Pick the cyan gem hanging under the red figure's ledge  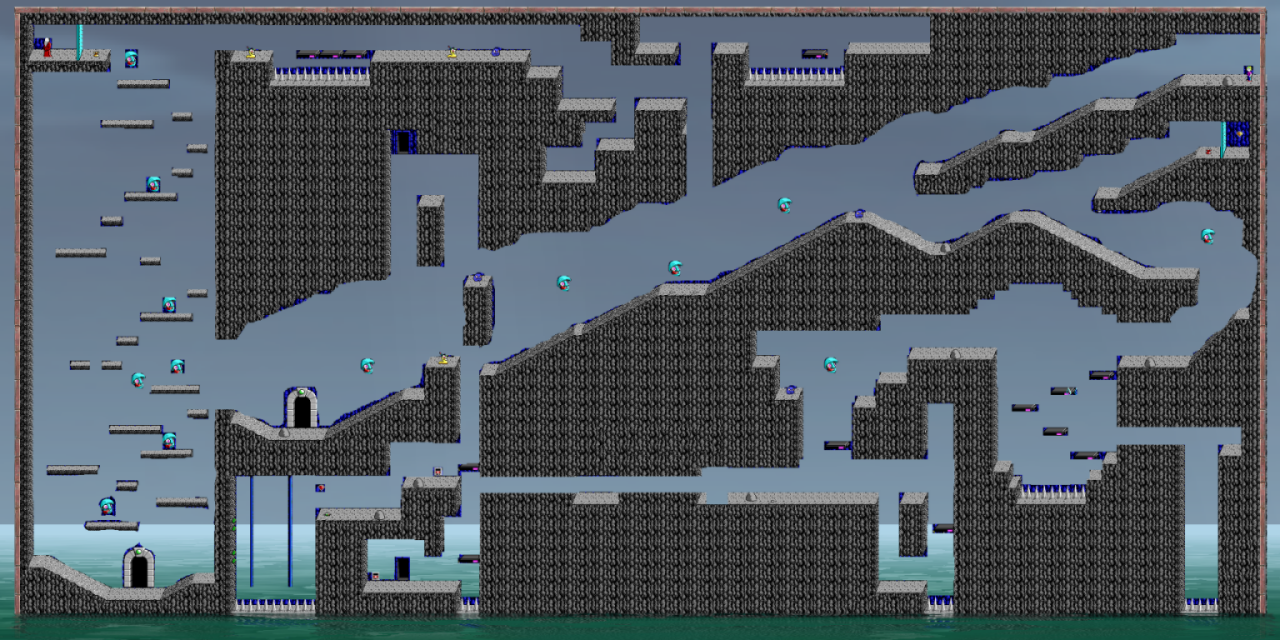(131, 59)
